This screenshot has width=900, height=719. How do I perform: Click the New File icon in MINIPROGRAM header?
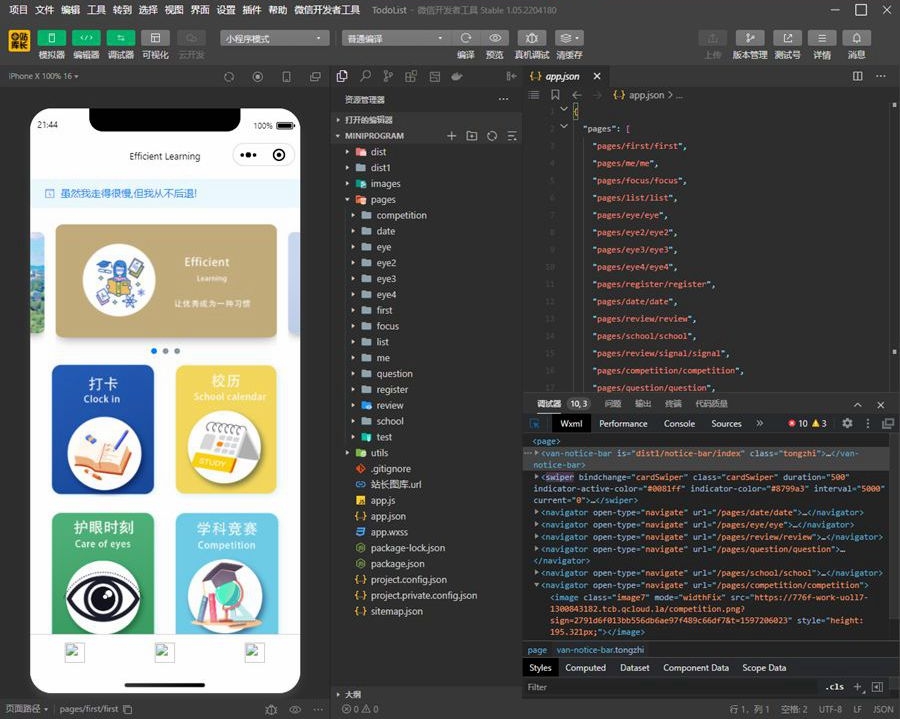tap(451, 136)
